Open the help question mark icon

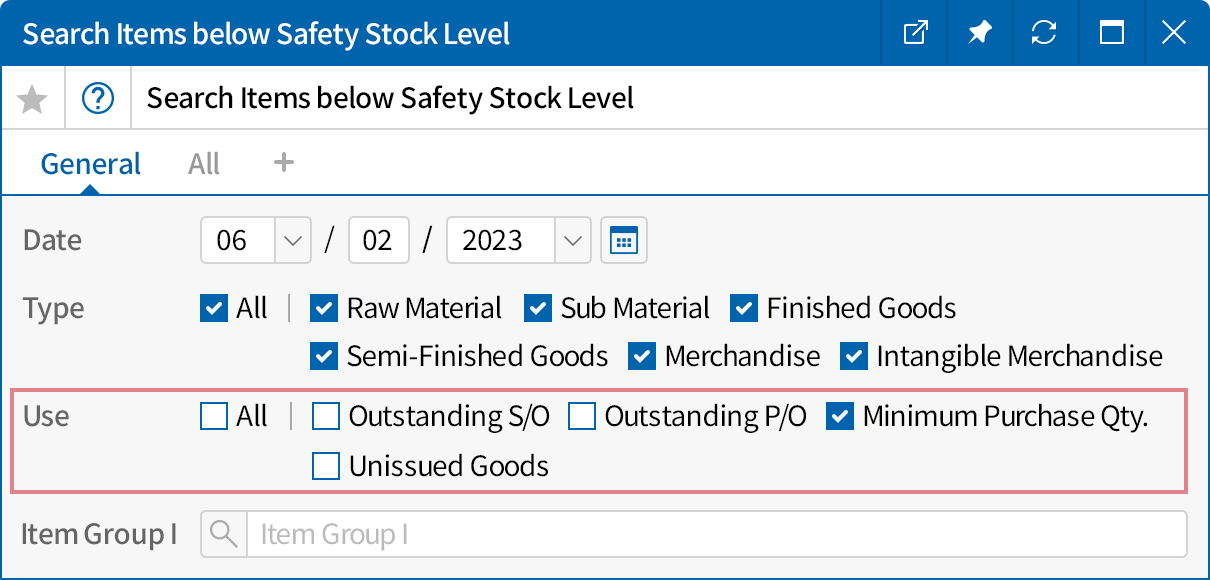[x=98, y=99]
